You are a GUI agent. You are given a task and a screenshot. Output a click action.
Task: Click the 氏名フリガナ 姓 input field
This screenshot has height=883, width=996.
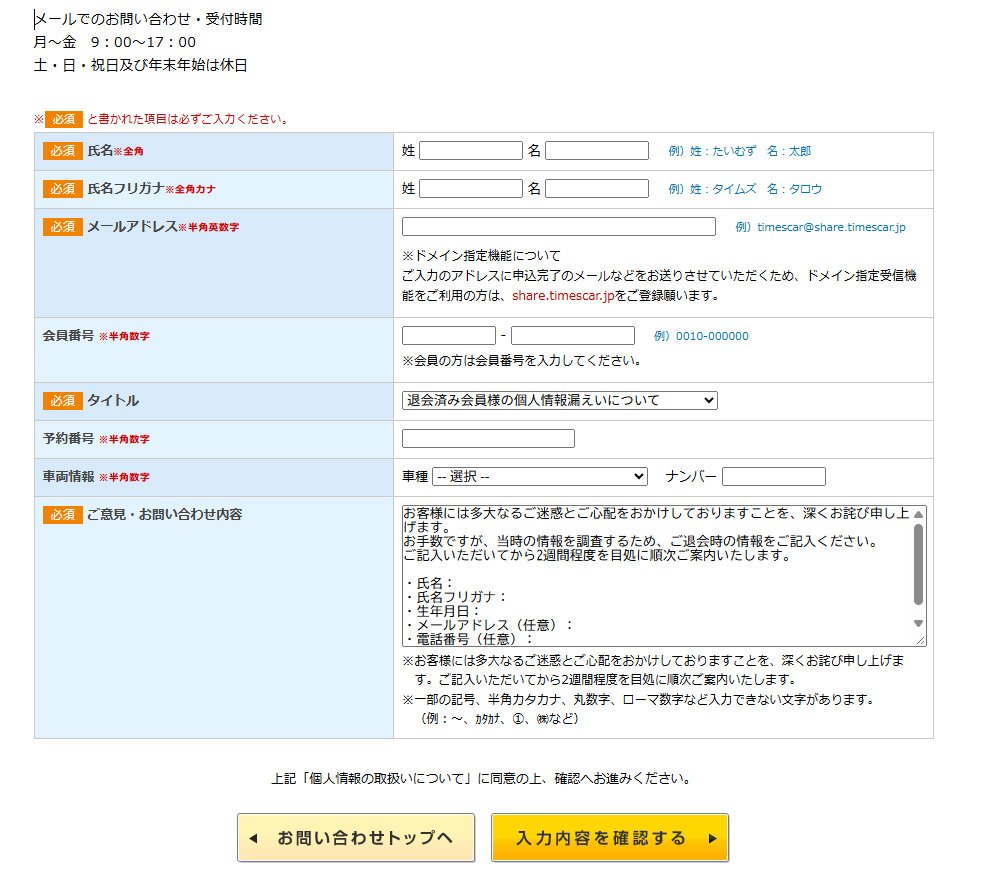(x=471, y=189)
